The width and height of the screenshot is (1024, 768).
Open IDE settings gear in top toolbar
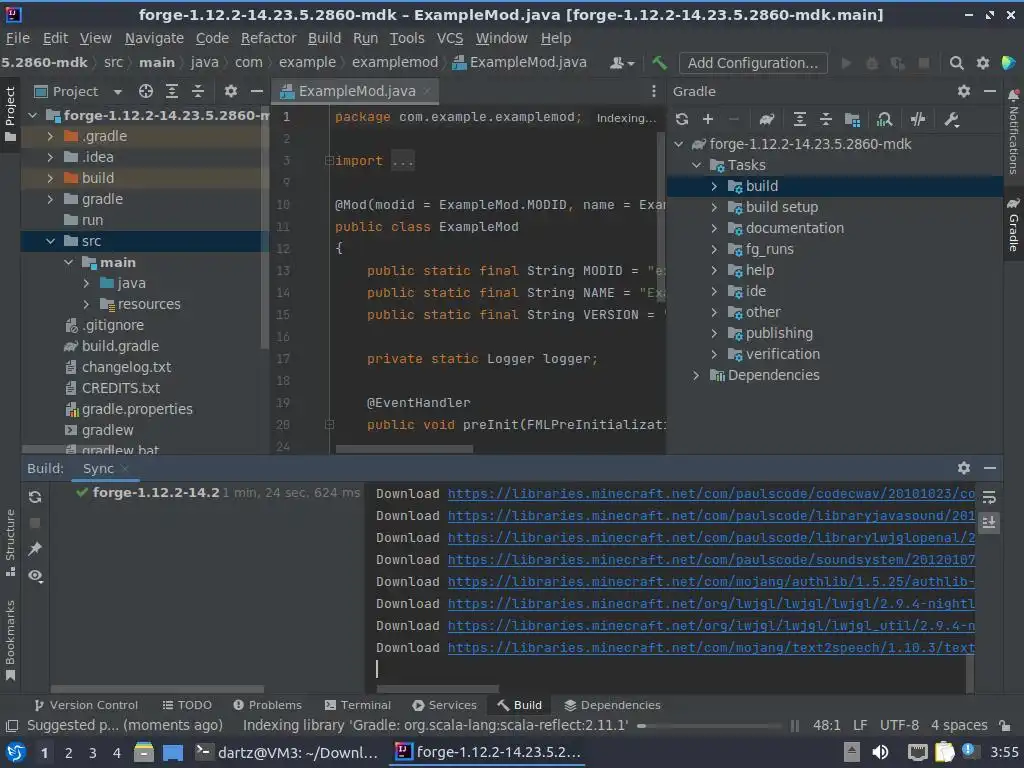tap(983, 63)
